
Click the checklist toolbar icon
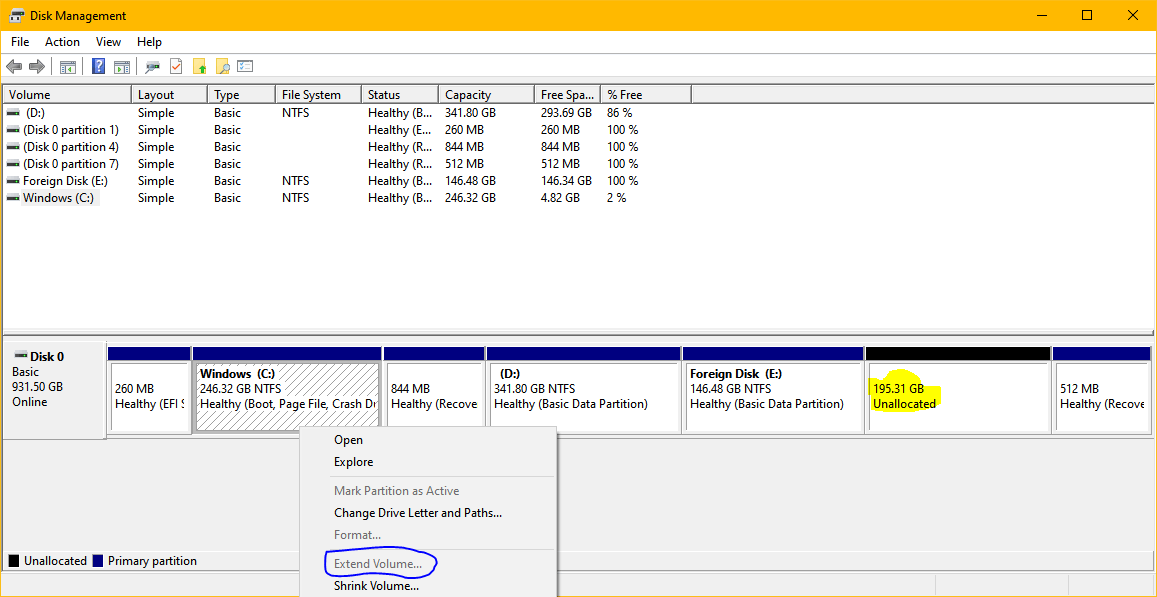pos(245,66)
